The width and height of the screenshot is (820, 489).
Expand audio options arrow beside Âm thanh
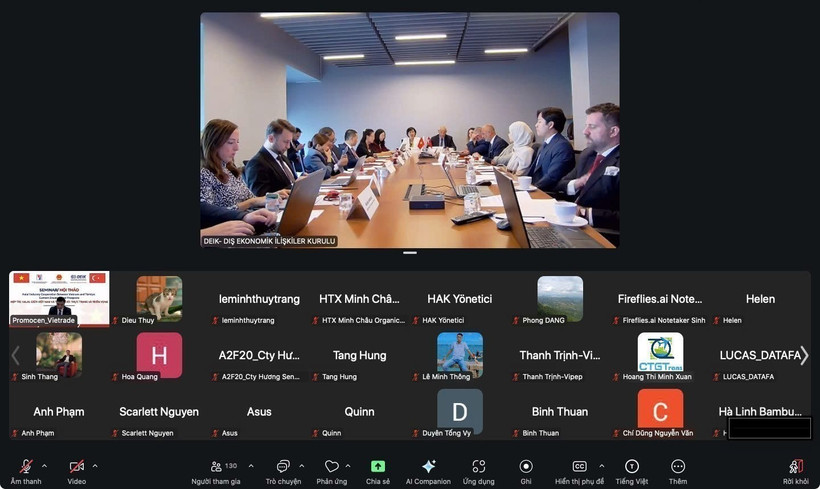pyautogui.click(x=44, y=465)
